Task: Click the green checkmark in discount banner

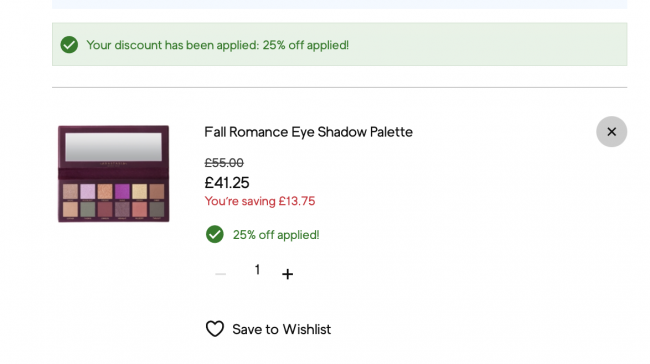Action: (69, 44)
